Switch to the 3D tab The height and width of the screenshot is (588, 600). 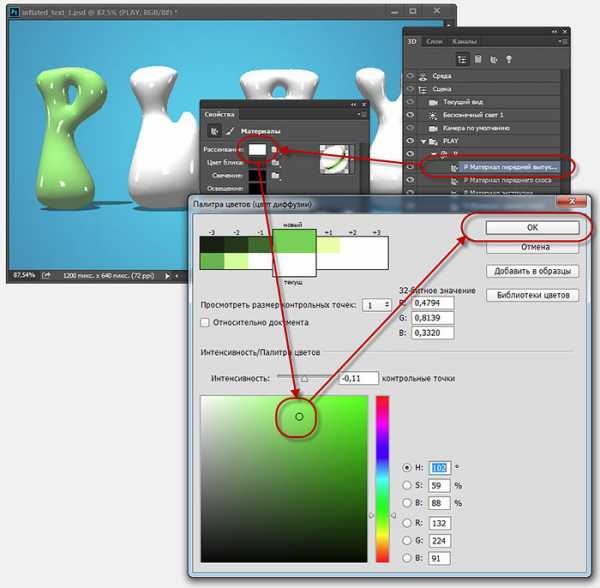412,42
